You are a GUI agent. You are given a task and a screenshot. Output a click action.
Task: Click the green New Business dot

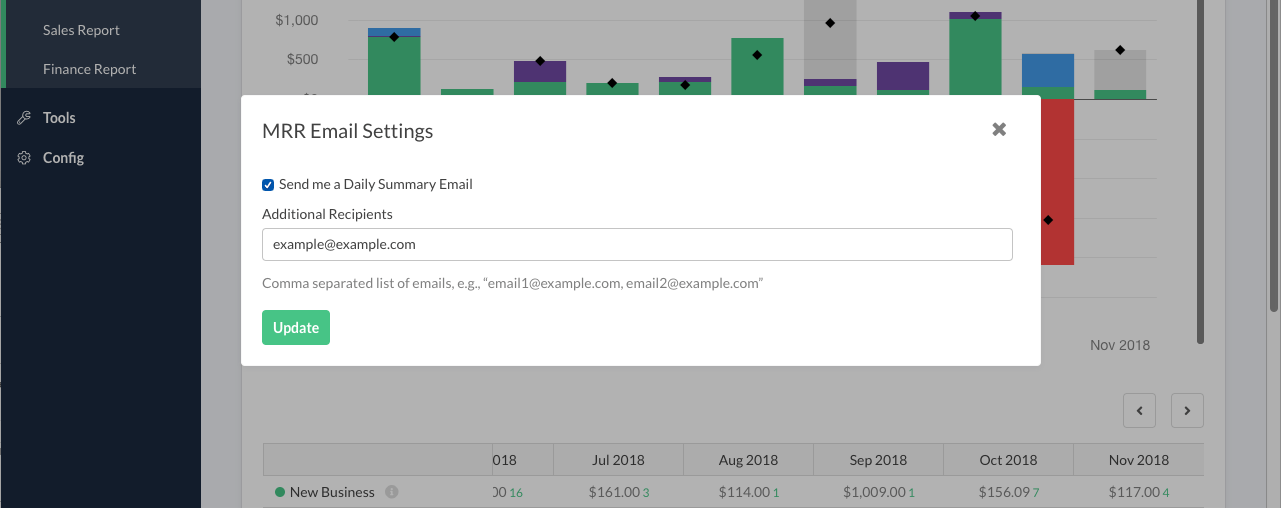point(280,492)
